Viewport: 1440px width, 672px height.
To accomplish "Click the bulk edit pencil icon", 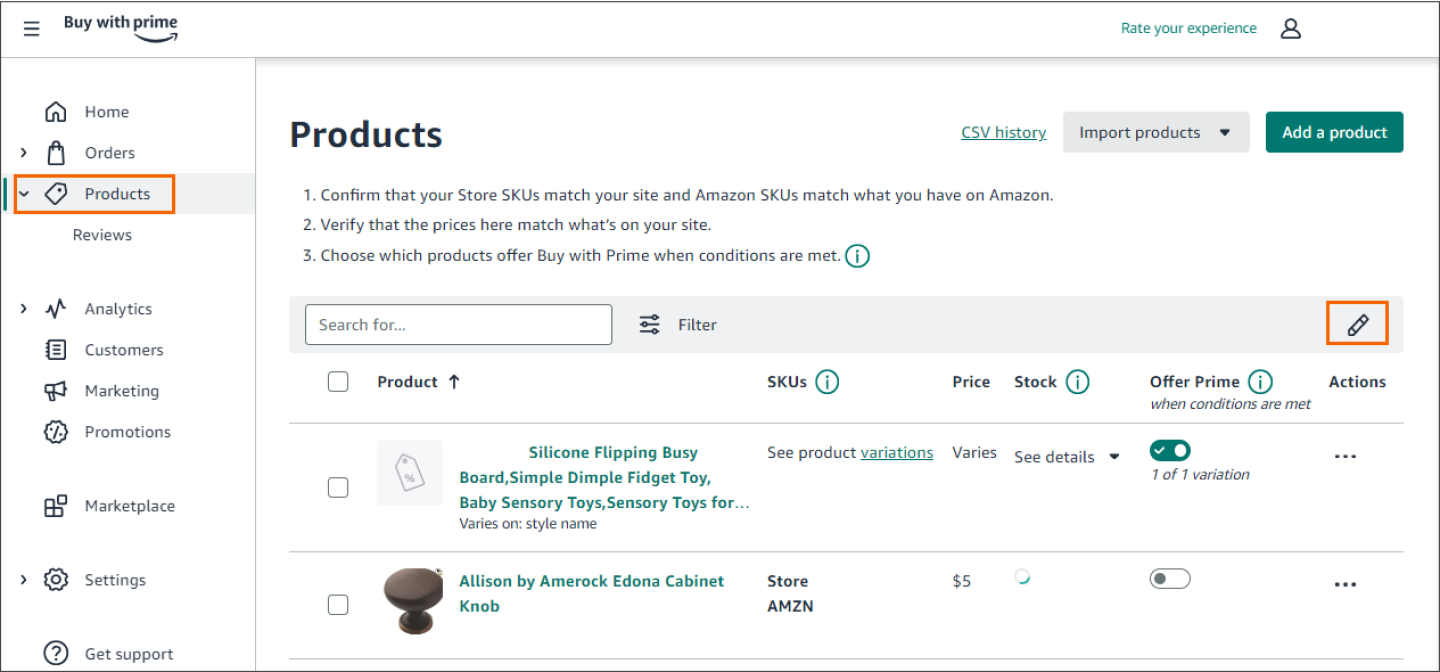I will 1357,322.
